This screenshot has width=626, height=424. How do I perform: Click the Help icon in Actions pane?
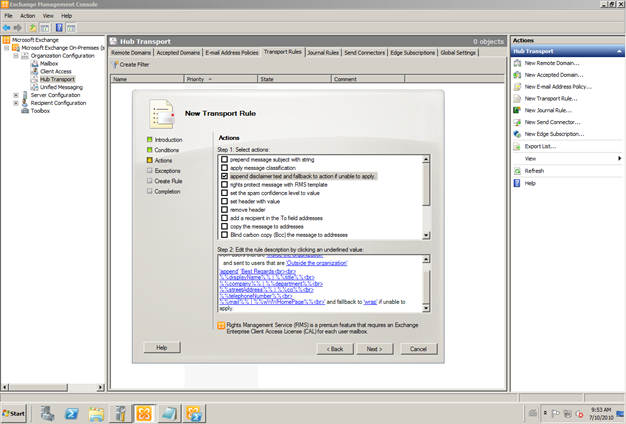[x=517, y=183]
